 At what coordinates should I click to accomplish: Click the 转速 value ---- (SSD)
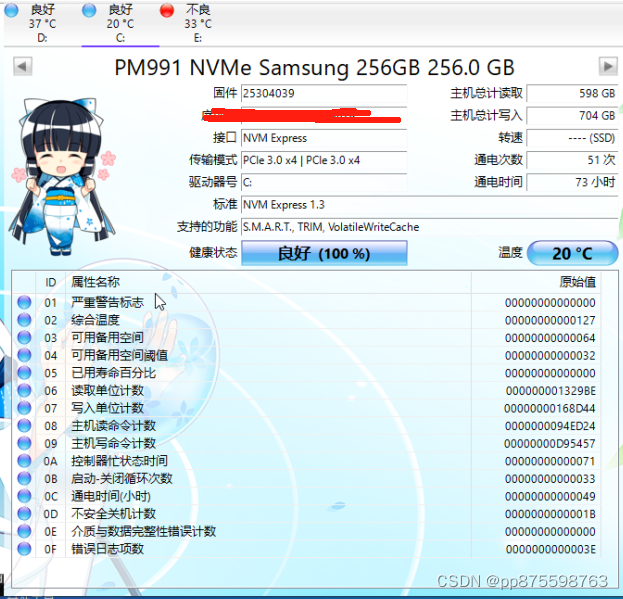573,138
